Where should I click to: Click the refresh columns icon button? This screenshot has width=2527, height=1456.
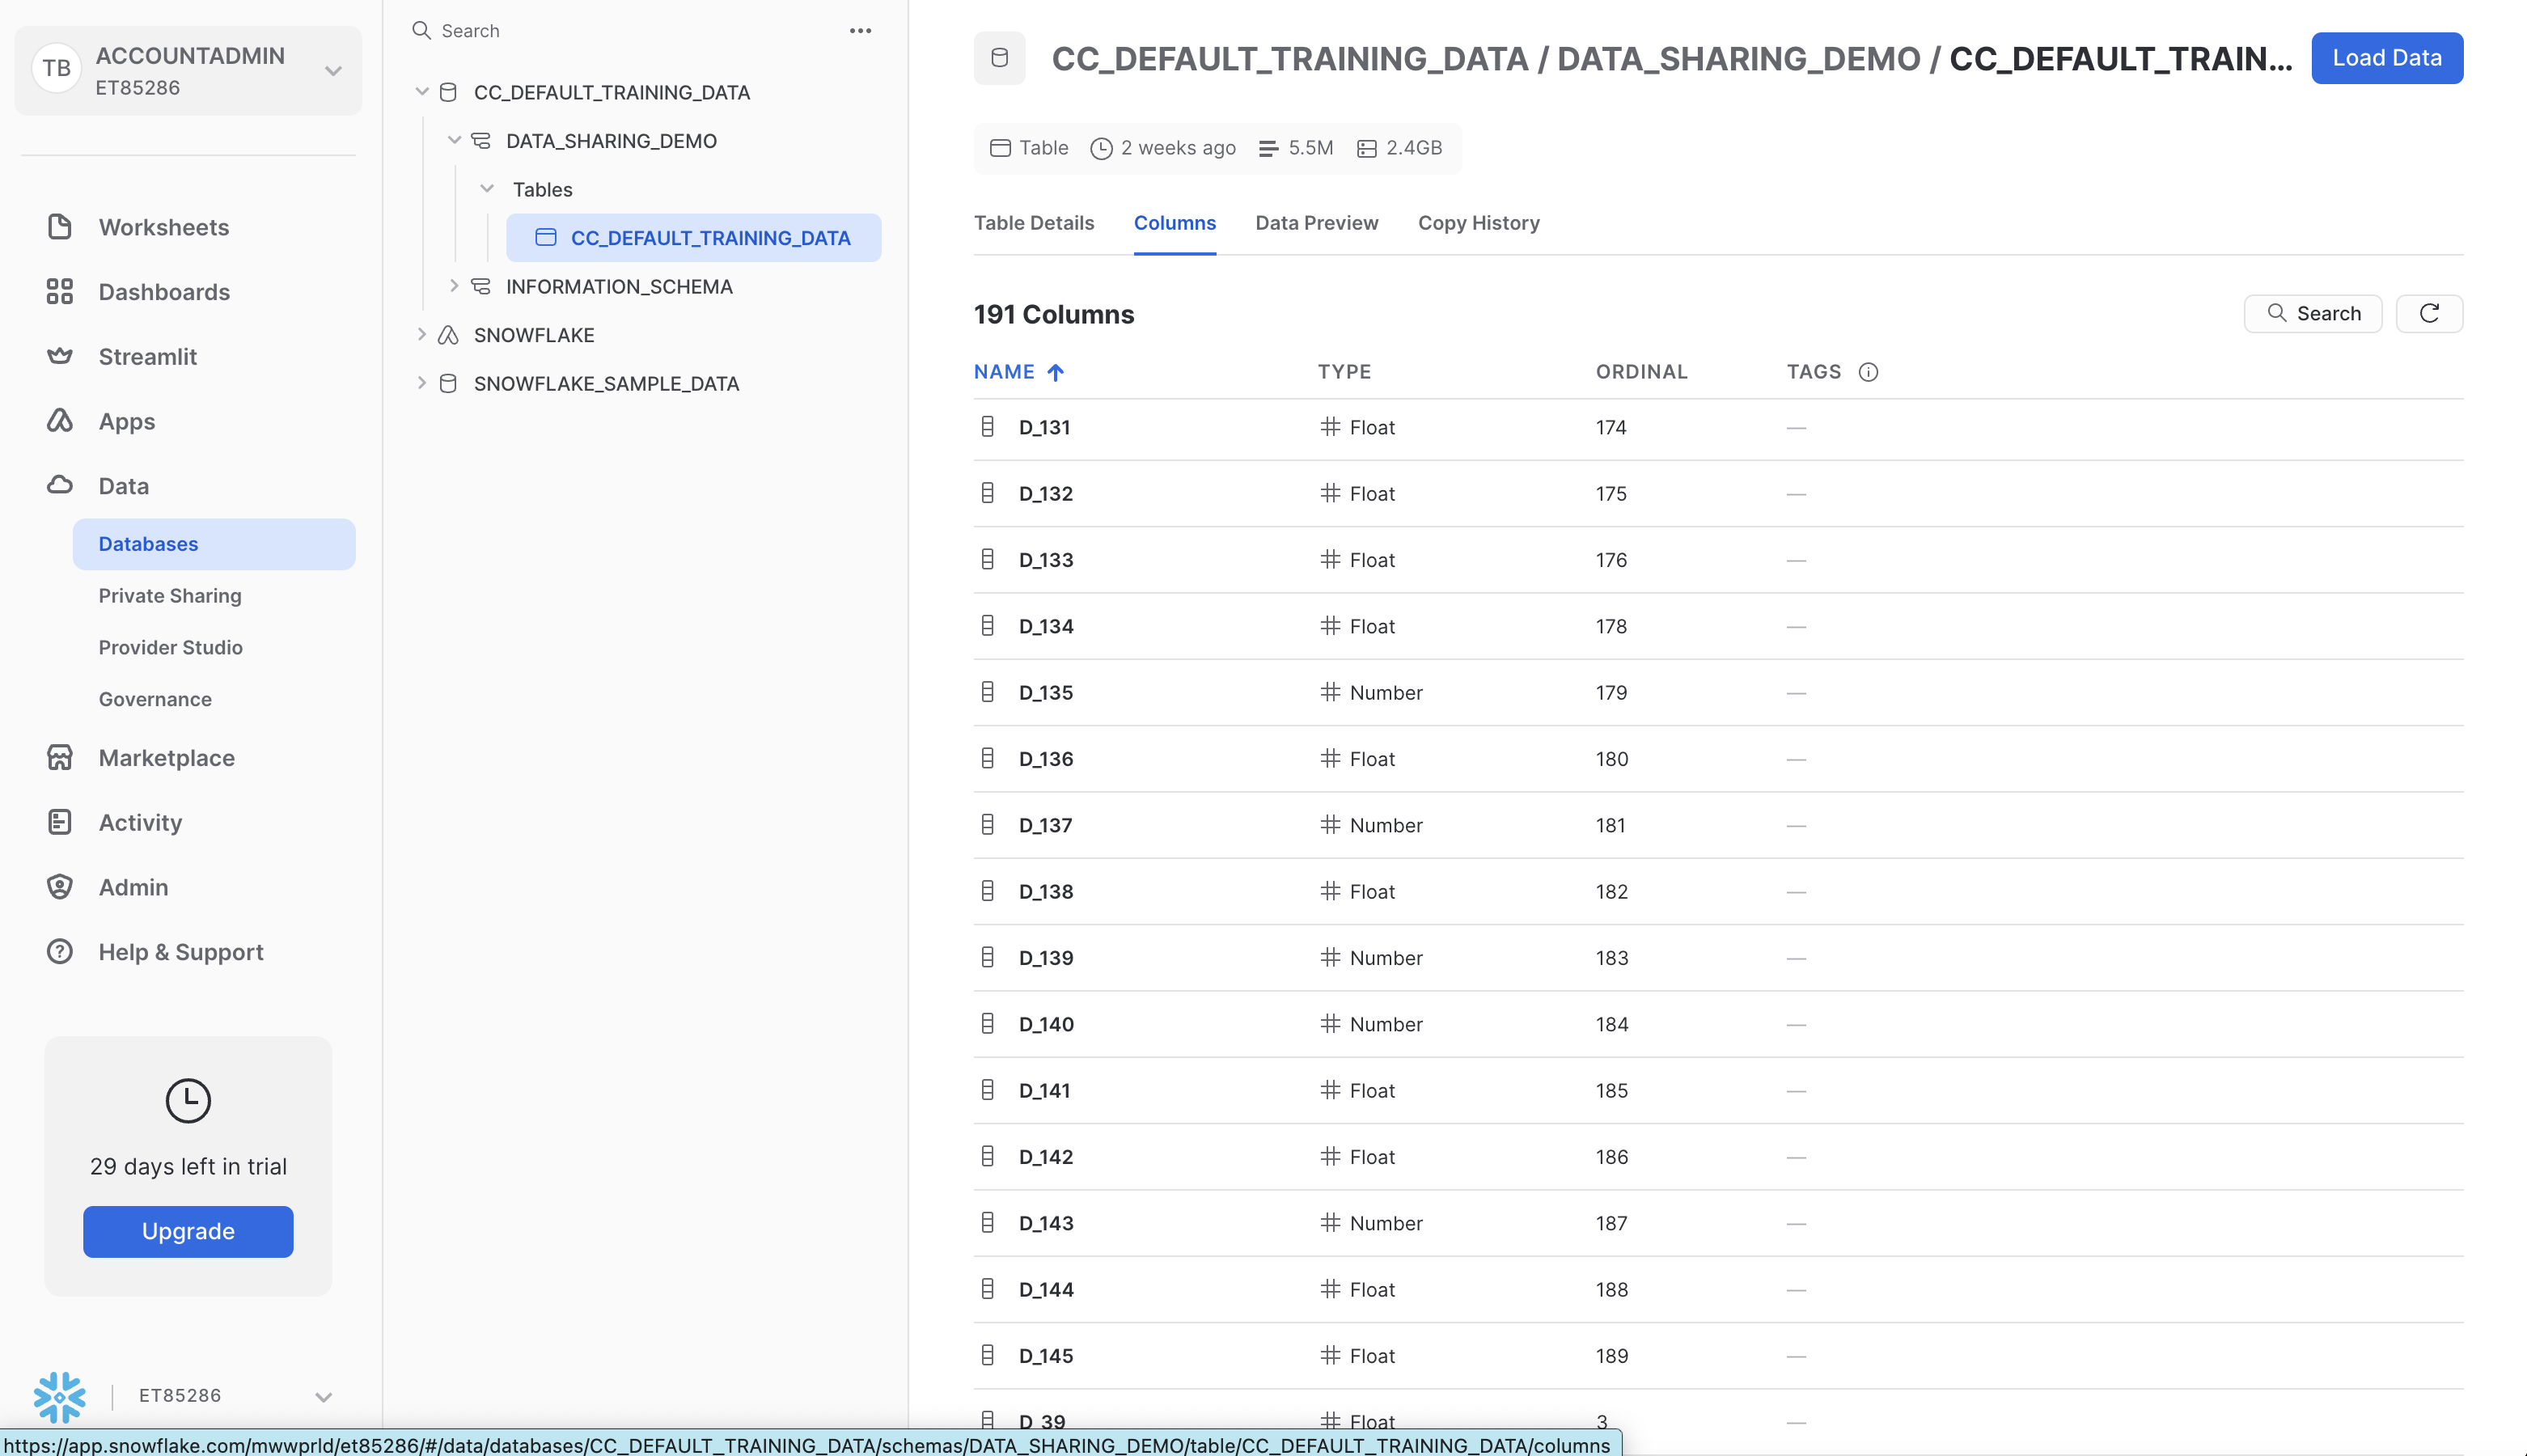2428,313
